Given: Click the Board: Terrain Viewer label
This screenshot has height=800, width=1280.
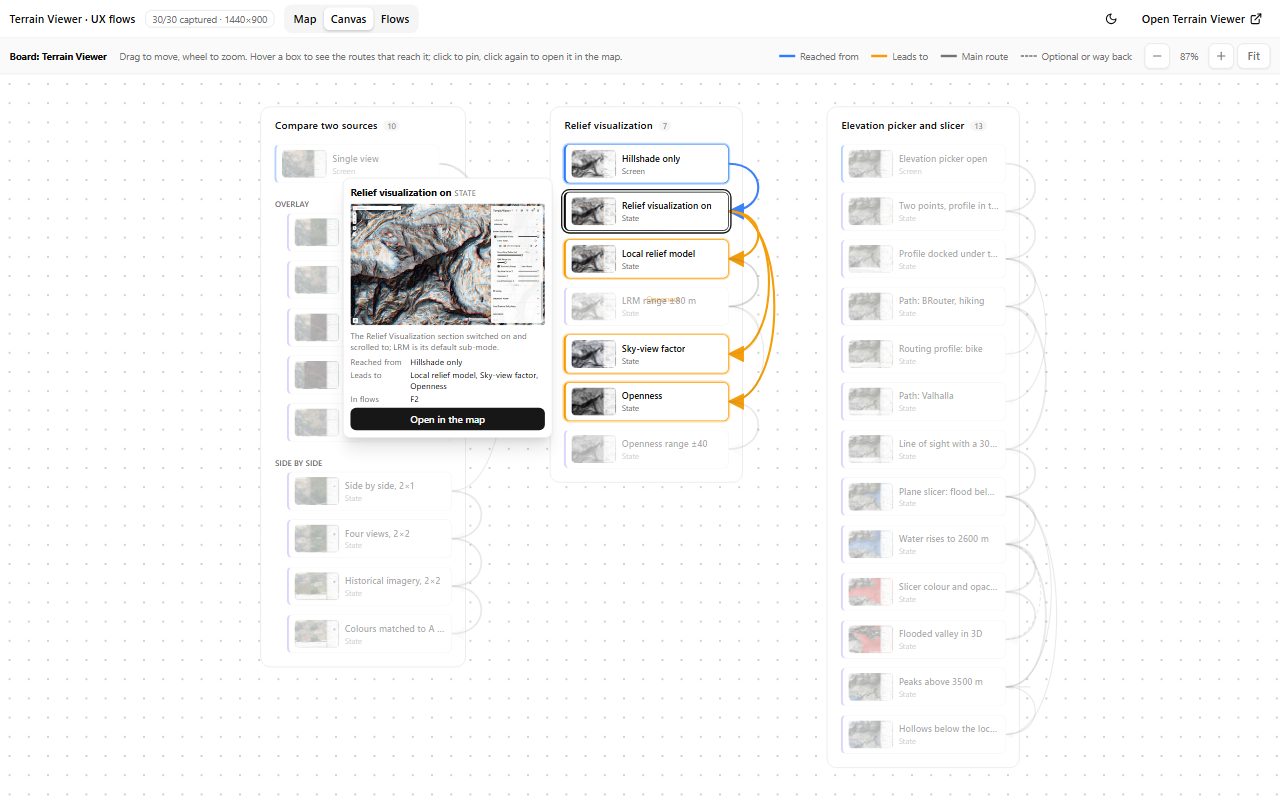Looking at the screenshot, I should (58, 57).
